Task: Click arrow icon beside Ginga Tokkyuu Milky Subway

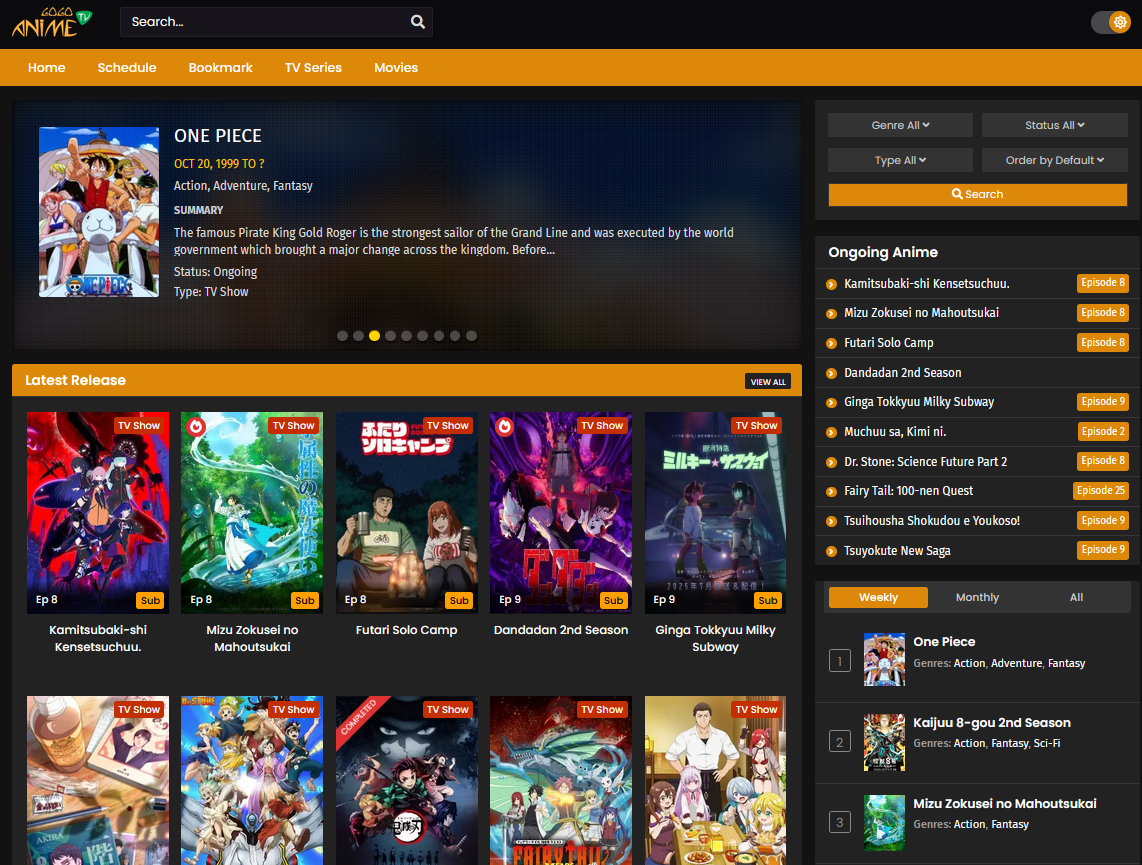Action: [831, 403]
